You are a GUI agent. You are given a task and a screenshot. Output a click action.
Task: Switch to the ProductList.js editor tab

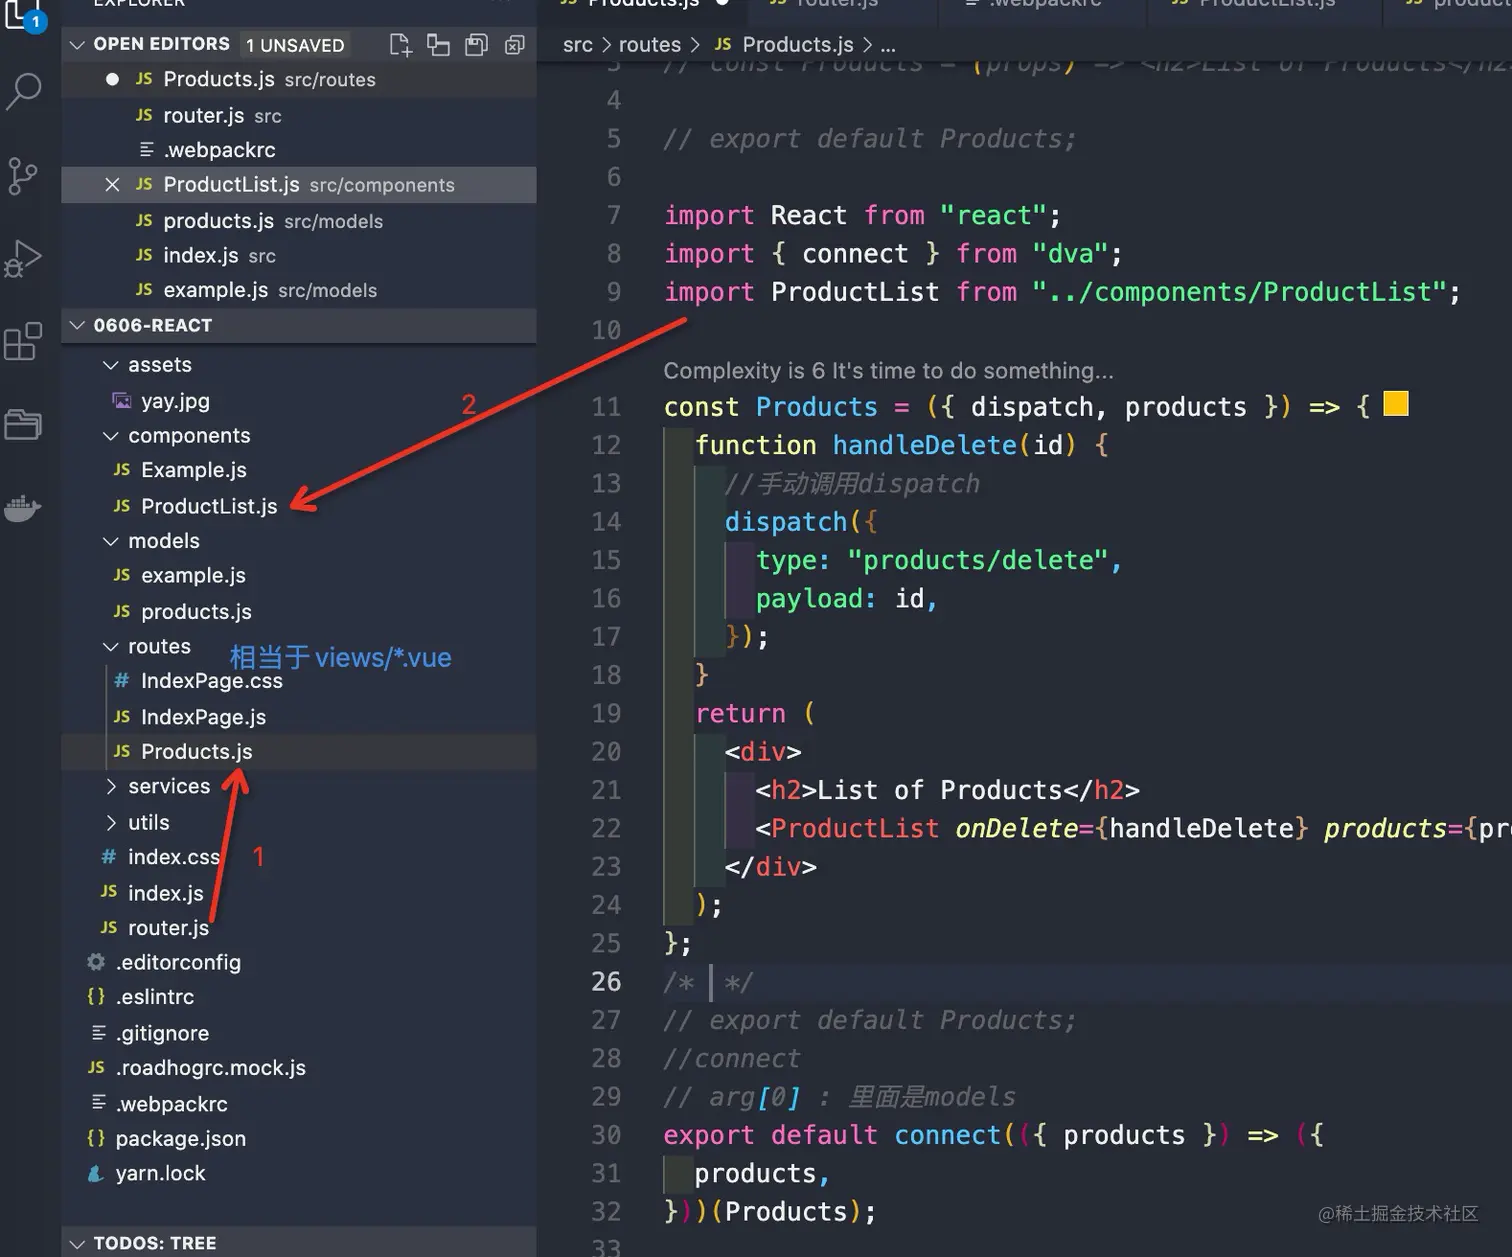pyautogui.click(x=1265, y=5)
